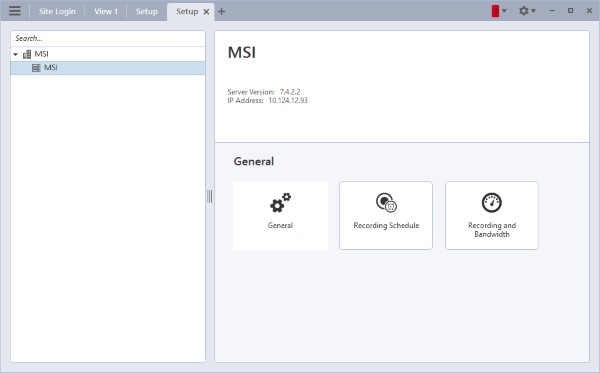Open the red alert indicator dropdown
This screenshot has width=600, height=373.
tap(499, 11)
